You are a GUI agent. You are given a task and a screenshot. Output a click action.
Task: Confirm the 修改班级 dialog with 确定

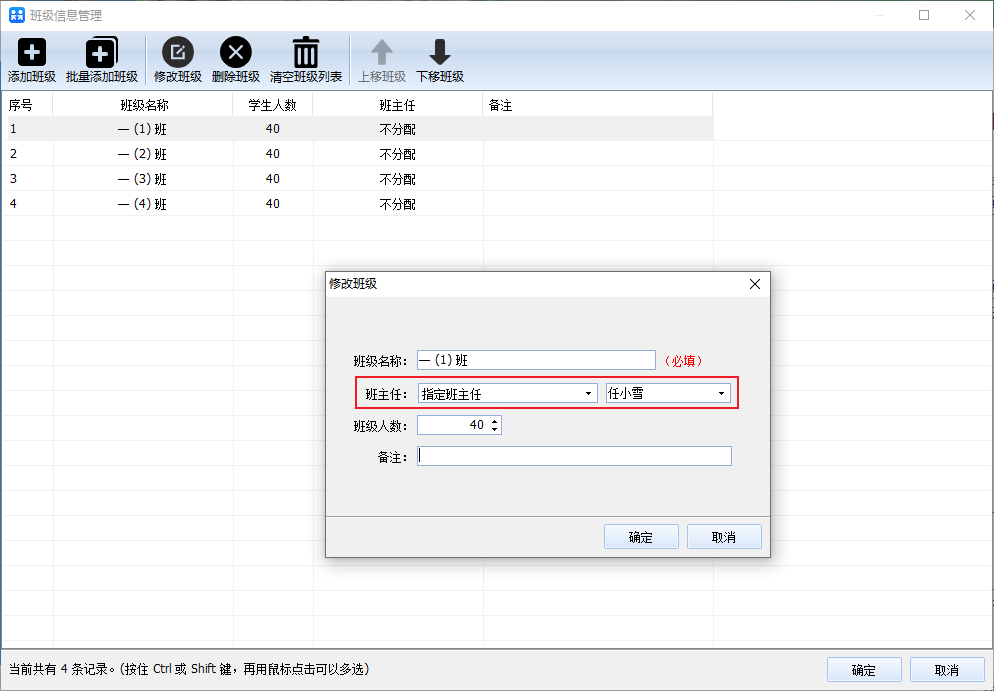tap(641, 537)
